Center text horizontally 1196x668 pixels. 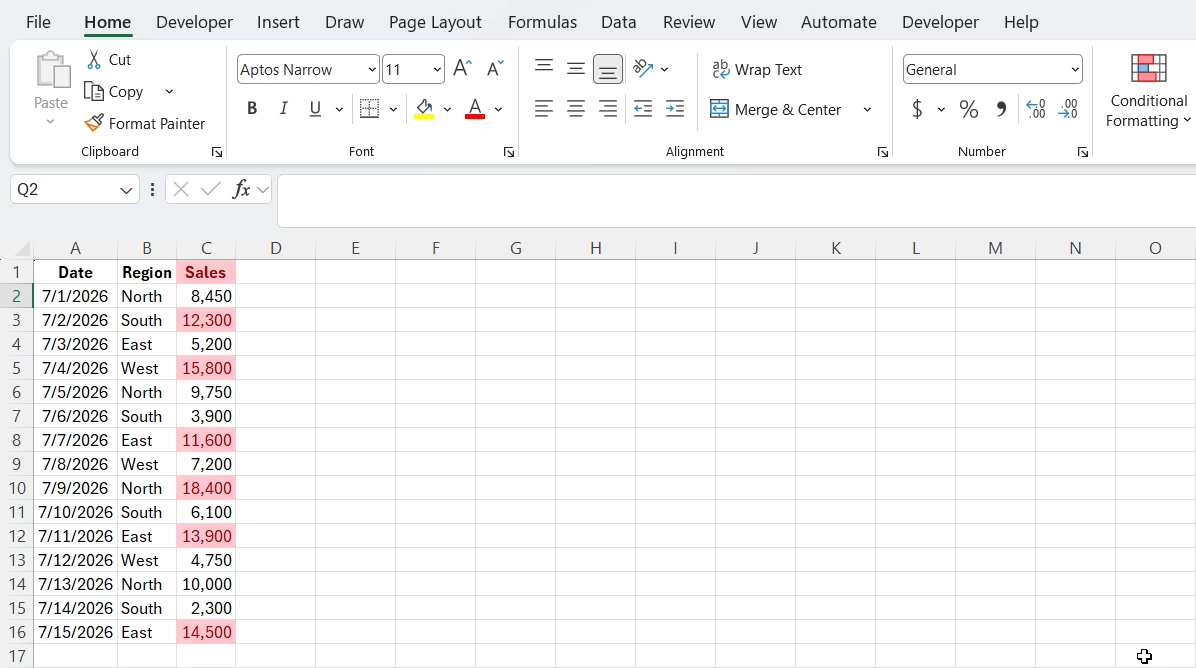576,109
